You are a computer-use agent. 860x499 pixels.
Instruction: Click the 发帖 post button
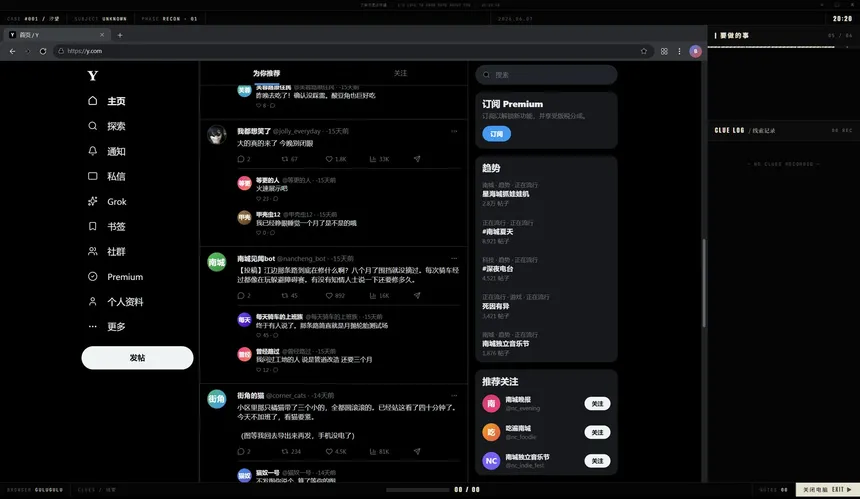137,358
